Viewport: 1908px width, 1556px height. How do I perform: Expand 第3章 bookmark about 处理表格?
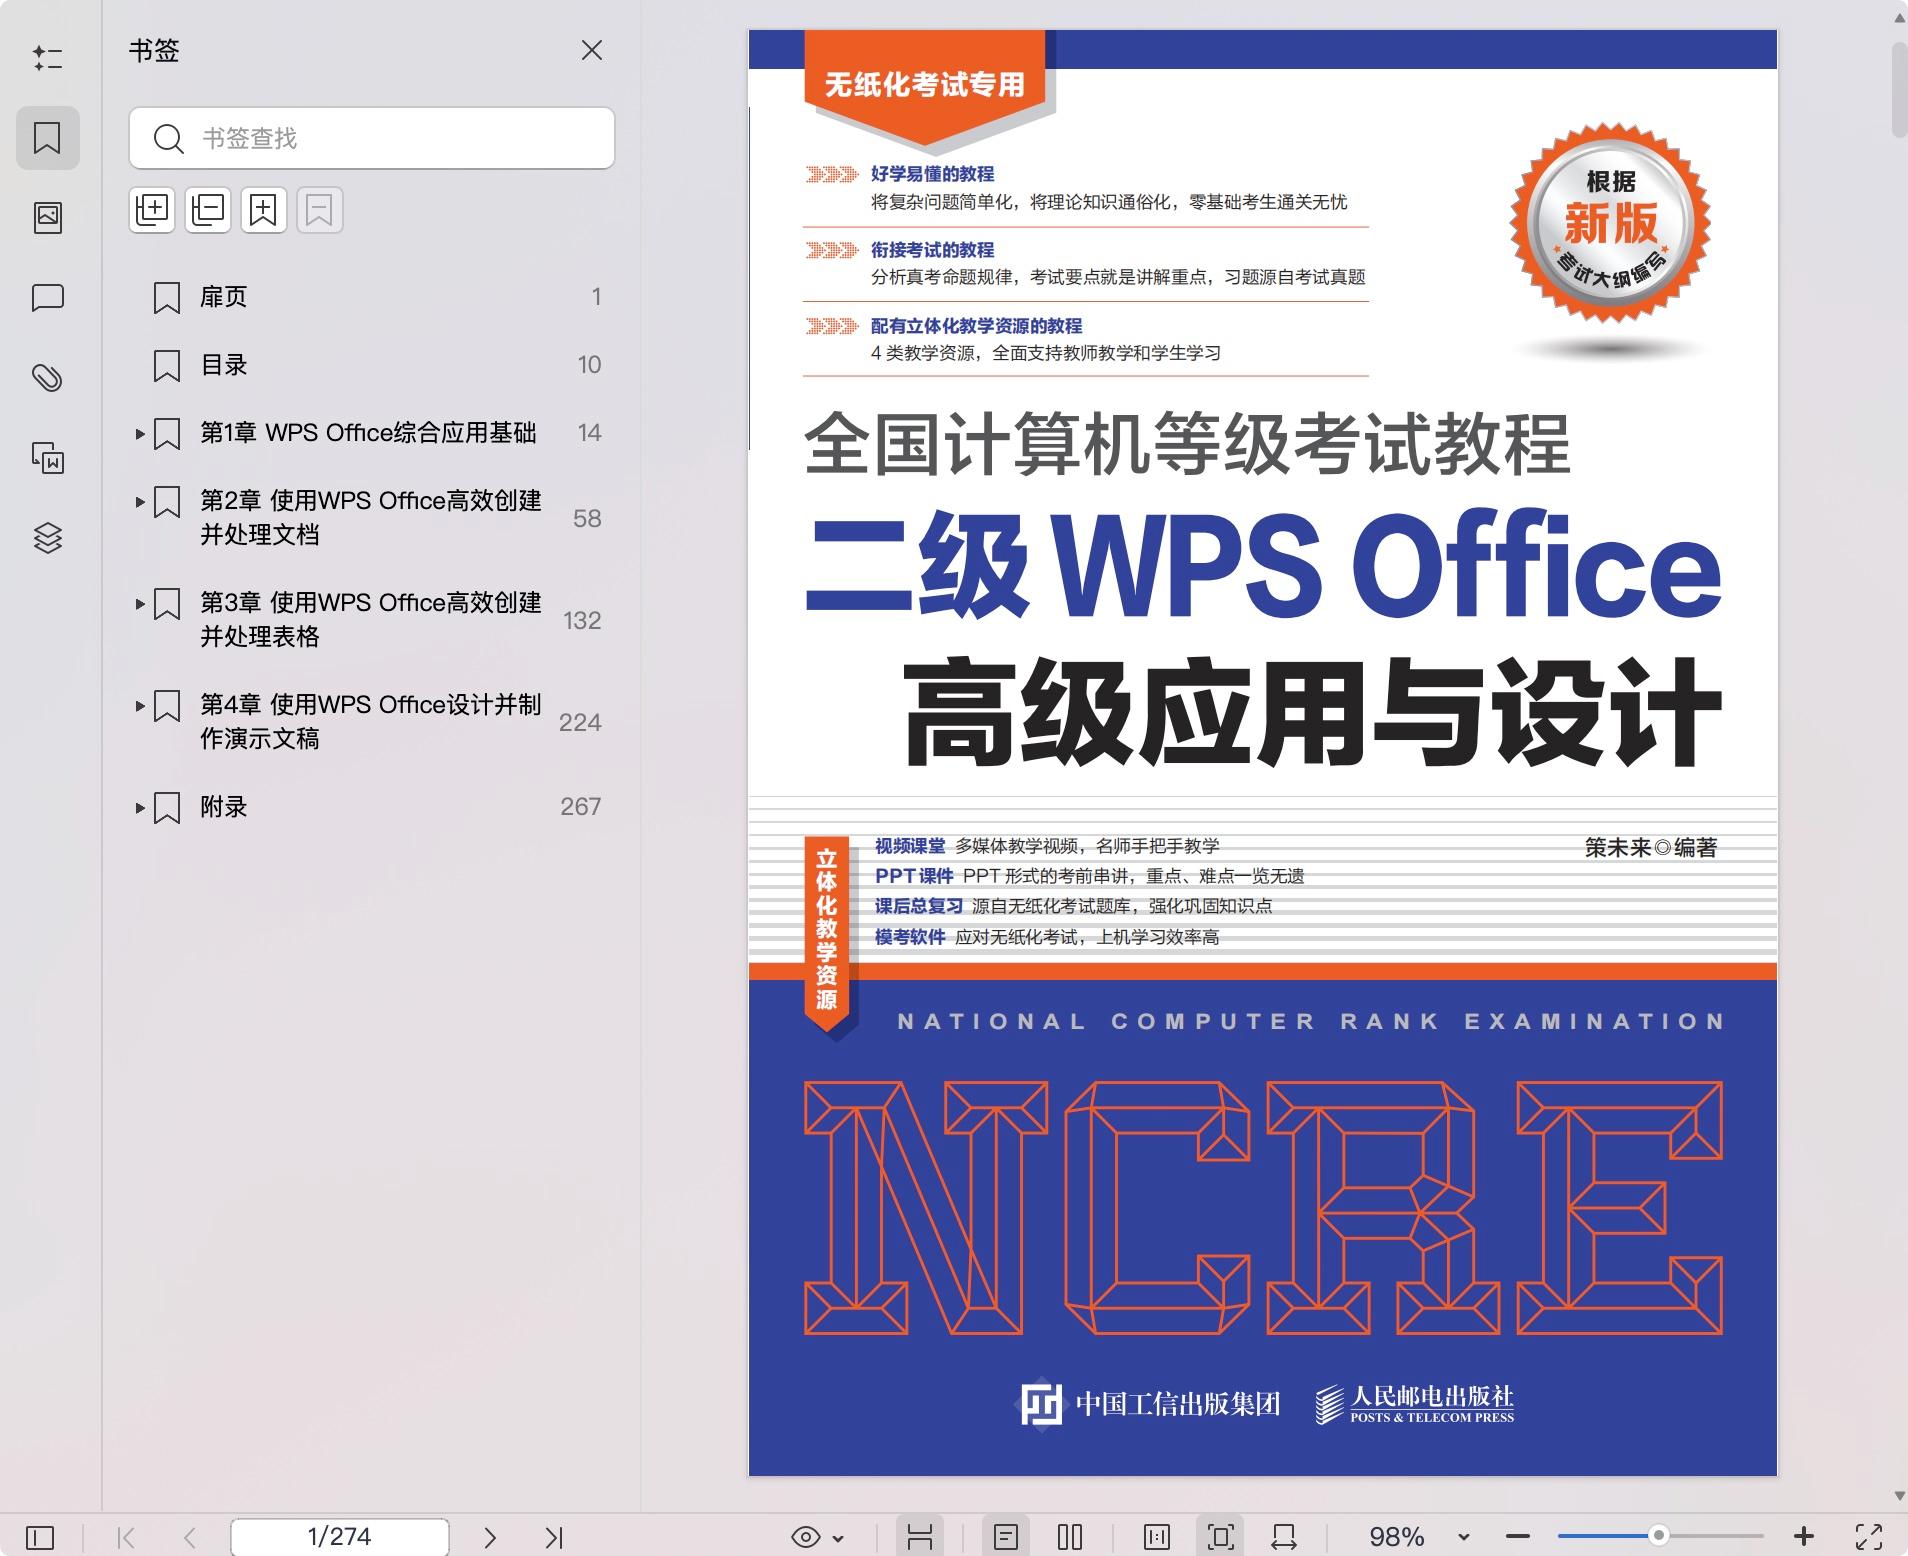pyautogui.click(x=140, y=603)
